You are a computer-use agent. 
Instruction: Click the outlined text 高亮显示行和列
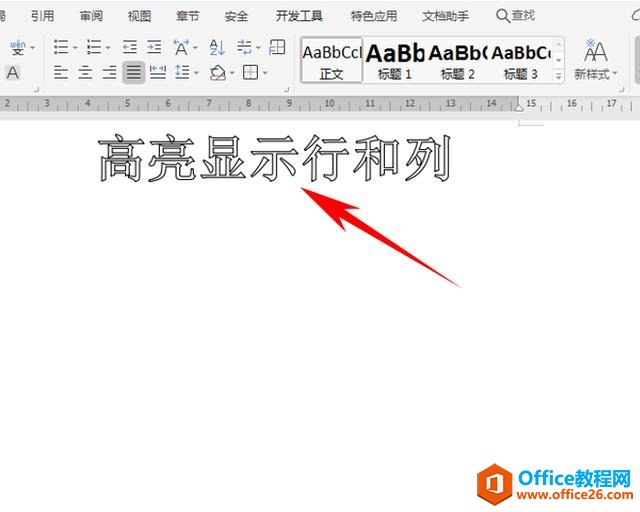[275, 158]
